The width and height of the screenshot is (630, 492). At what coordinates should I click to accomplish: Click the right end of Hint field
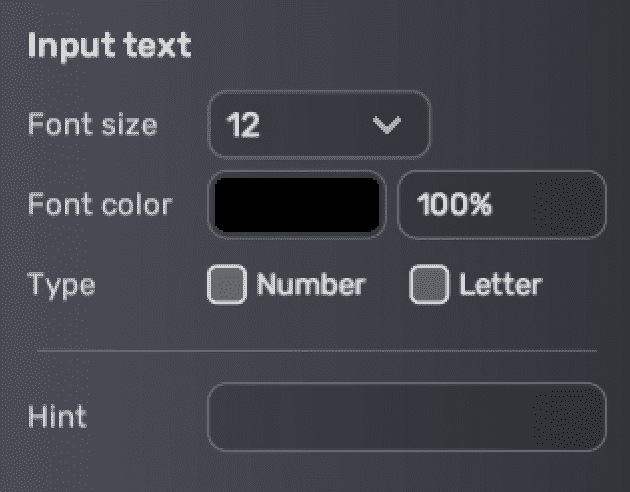pos(588,416)
